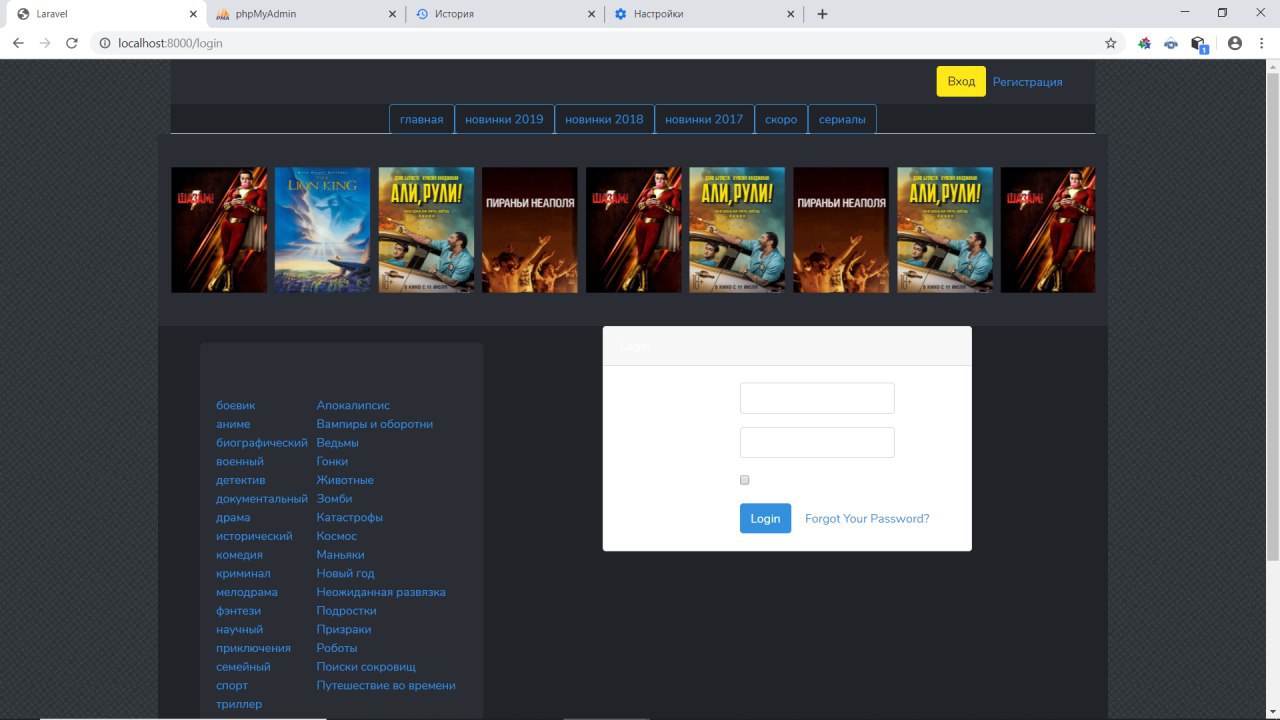Open the боевик genre link
The image size is (1280, 720).
click(x=235, y=406)
